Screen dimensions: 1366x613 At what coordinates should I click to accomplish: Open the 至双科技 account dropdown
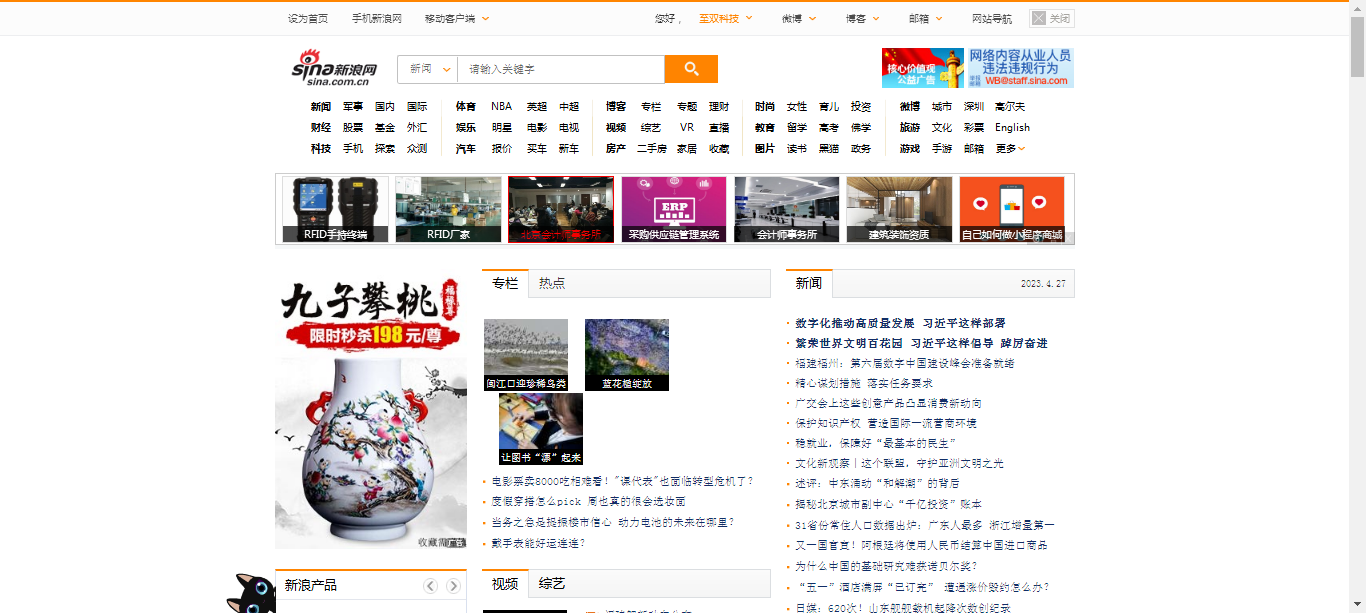pyautogui.click(x=726, y=18)
